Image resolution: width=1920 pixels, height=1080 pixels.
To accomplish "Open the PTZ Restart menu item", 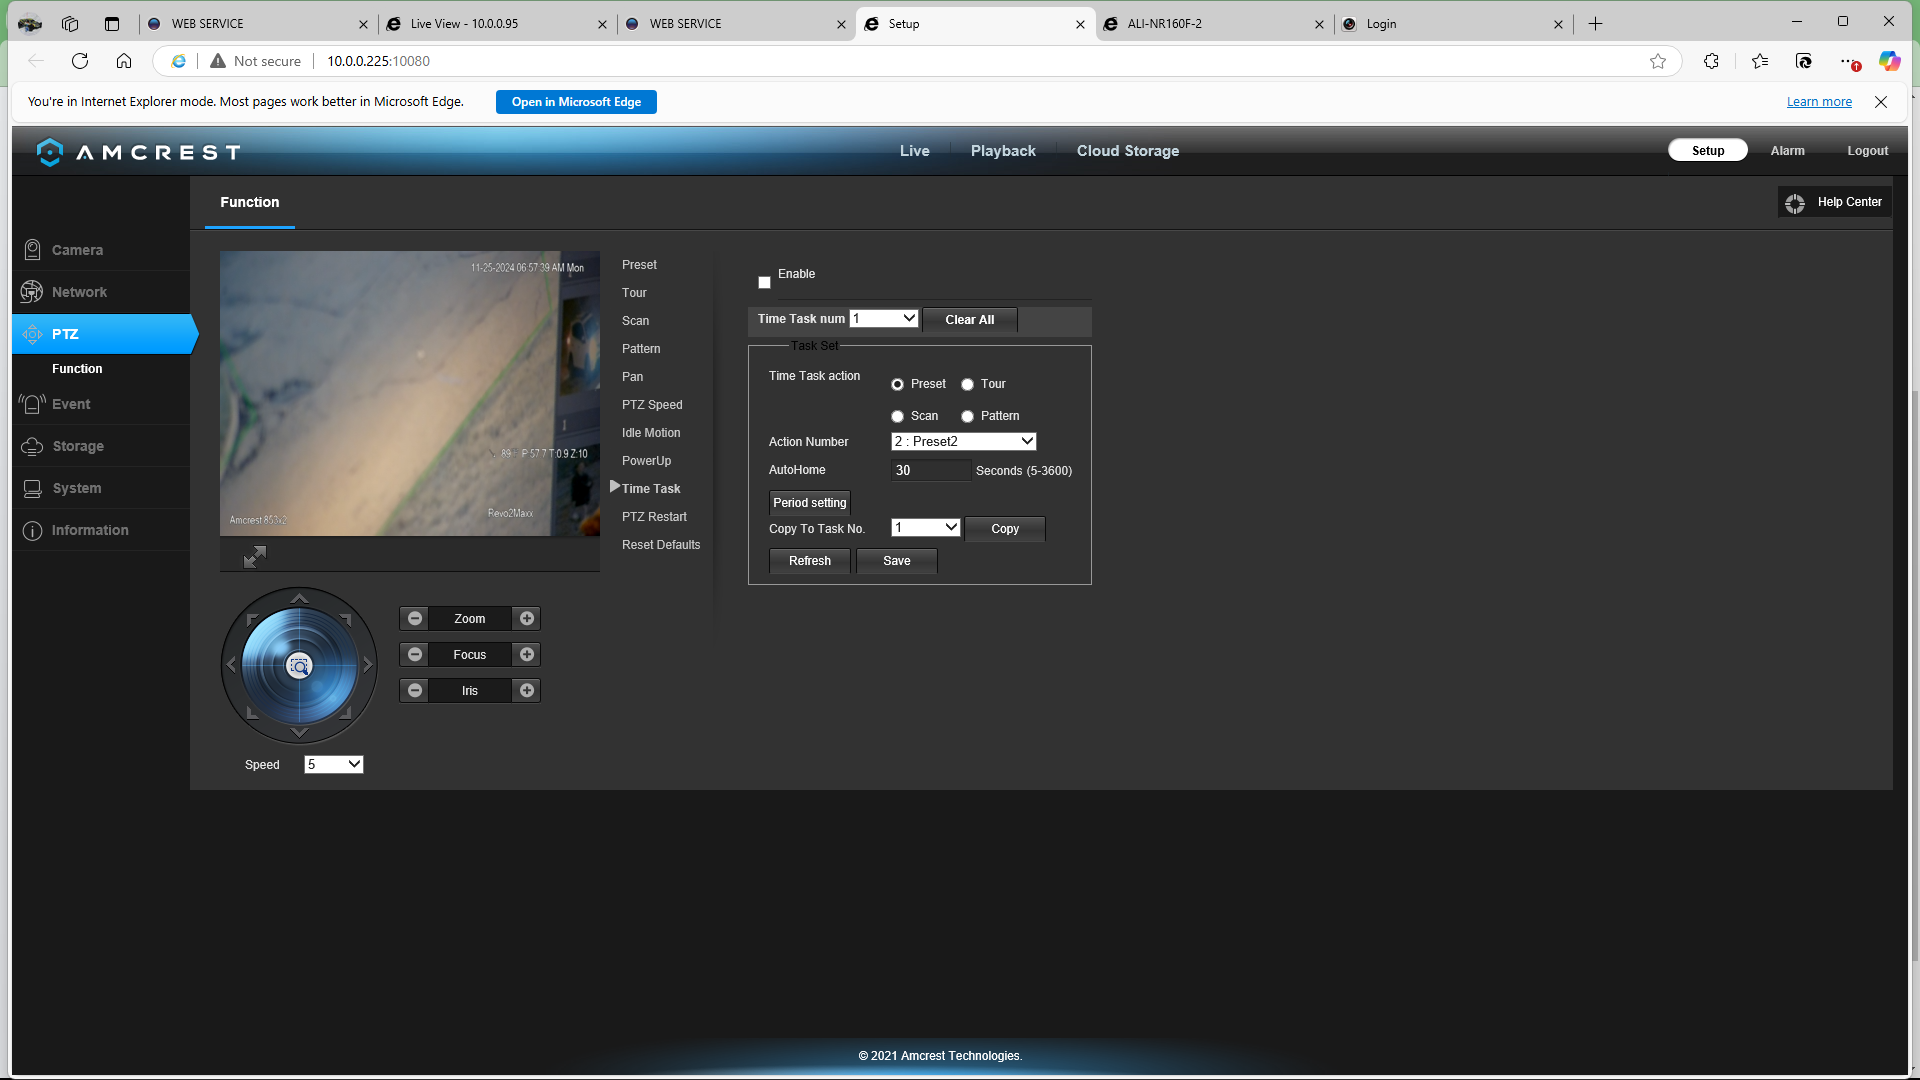I will pos(654,517).
